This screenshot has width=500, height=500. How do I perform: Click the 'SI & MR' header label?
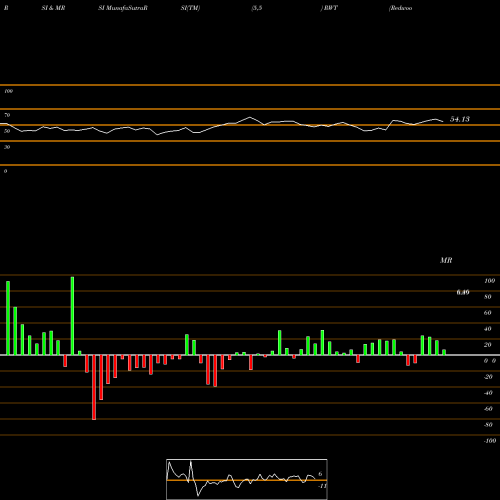53,8
